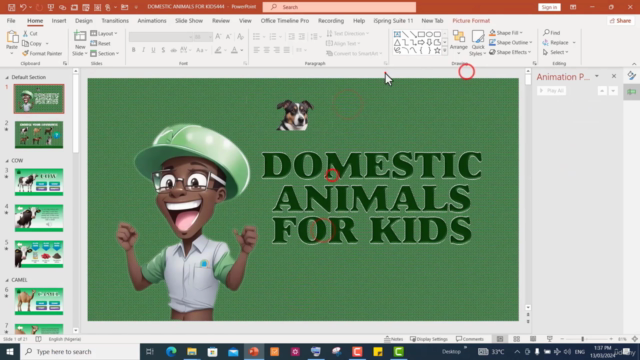Justify the paragraph text
This screenshot has height=360, width=640.
tap(287, 50)
